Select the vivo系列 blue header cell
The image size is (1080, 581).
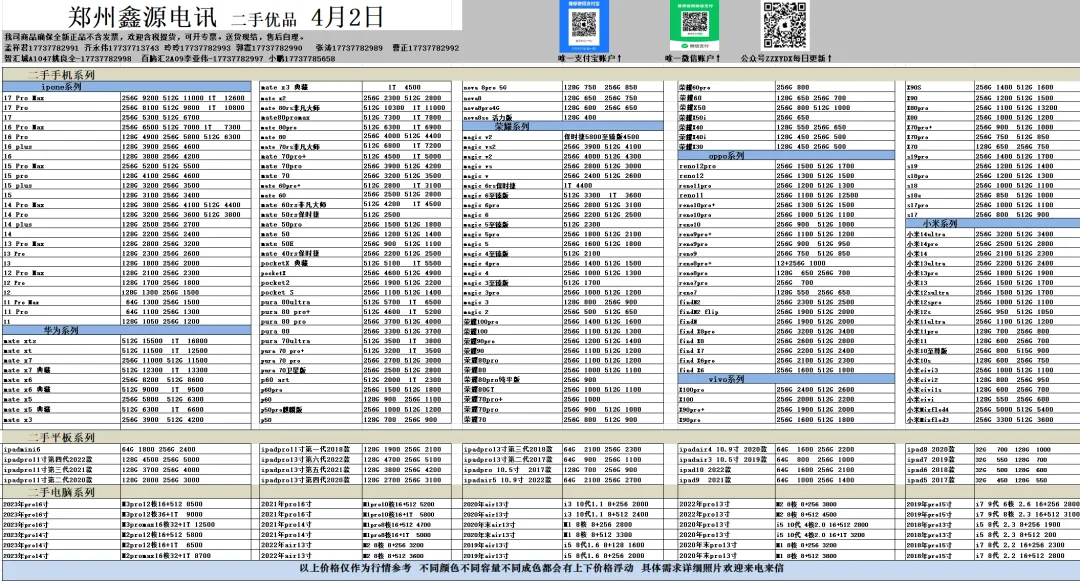click(787, 379)
